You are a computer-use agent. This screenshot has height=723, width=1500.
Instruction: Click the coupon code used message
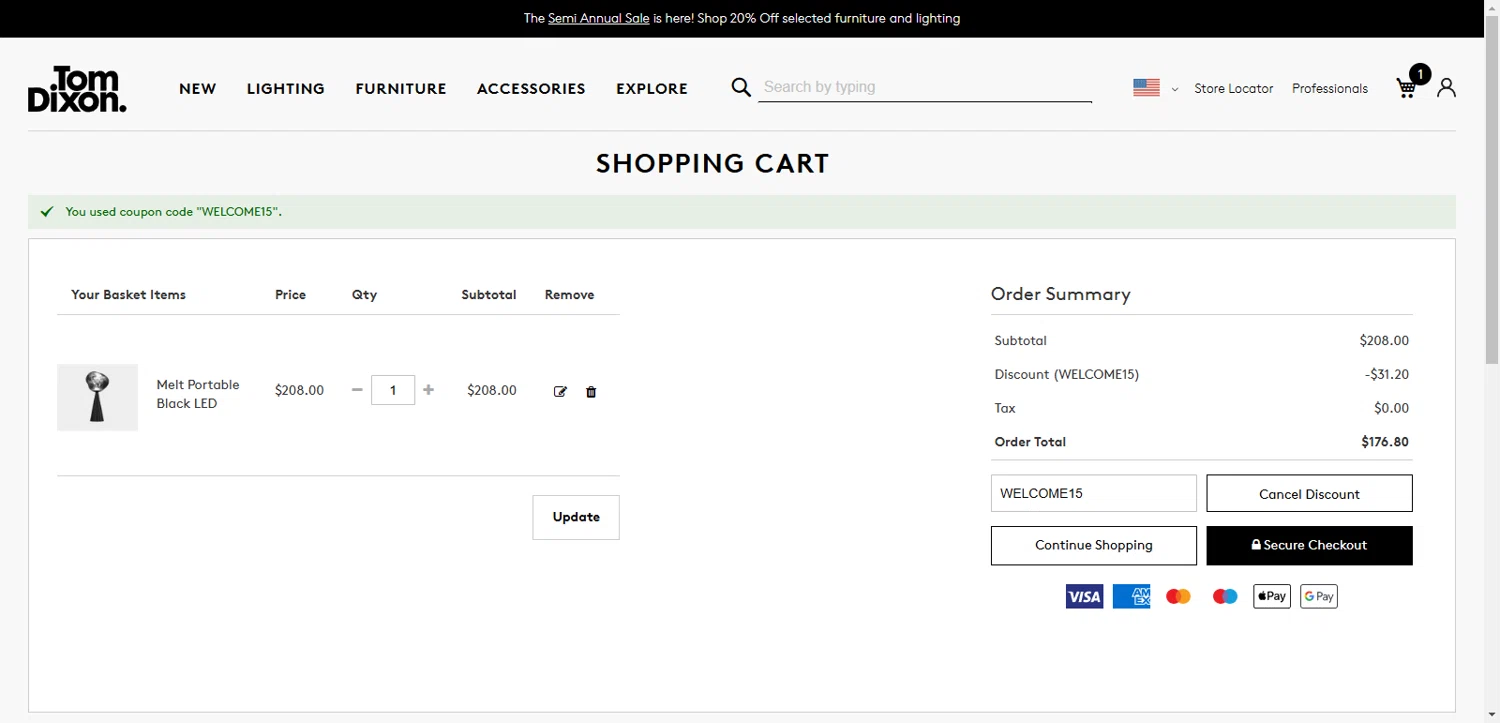point(174,212)
